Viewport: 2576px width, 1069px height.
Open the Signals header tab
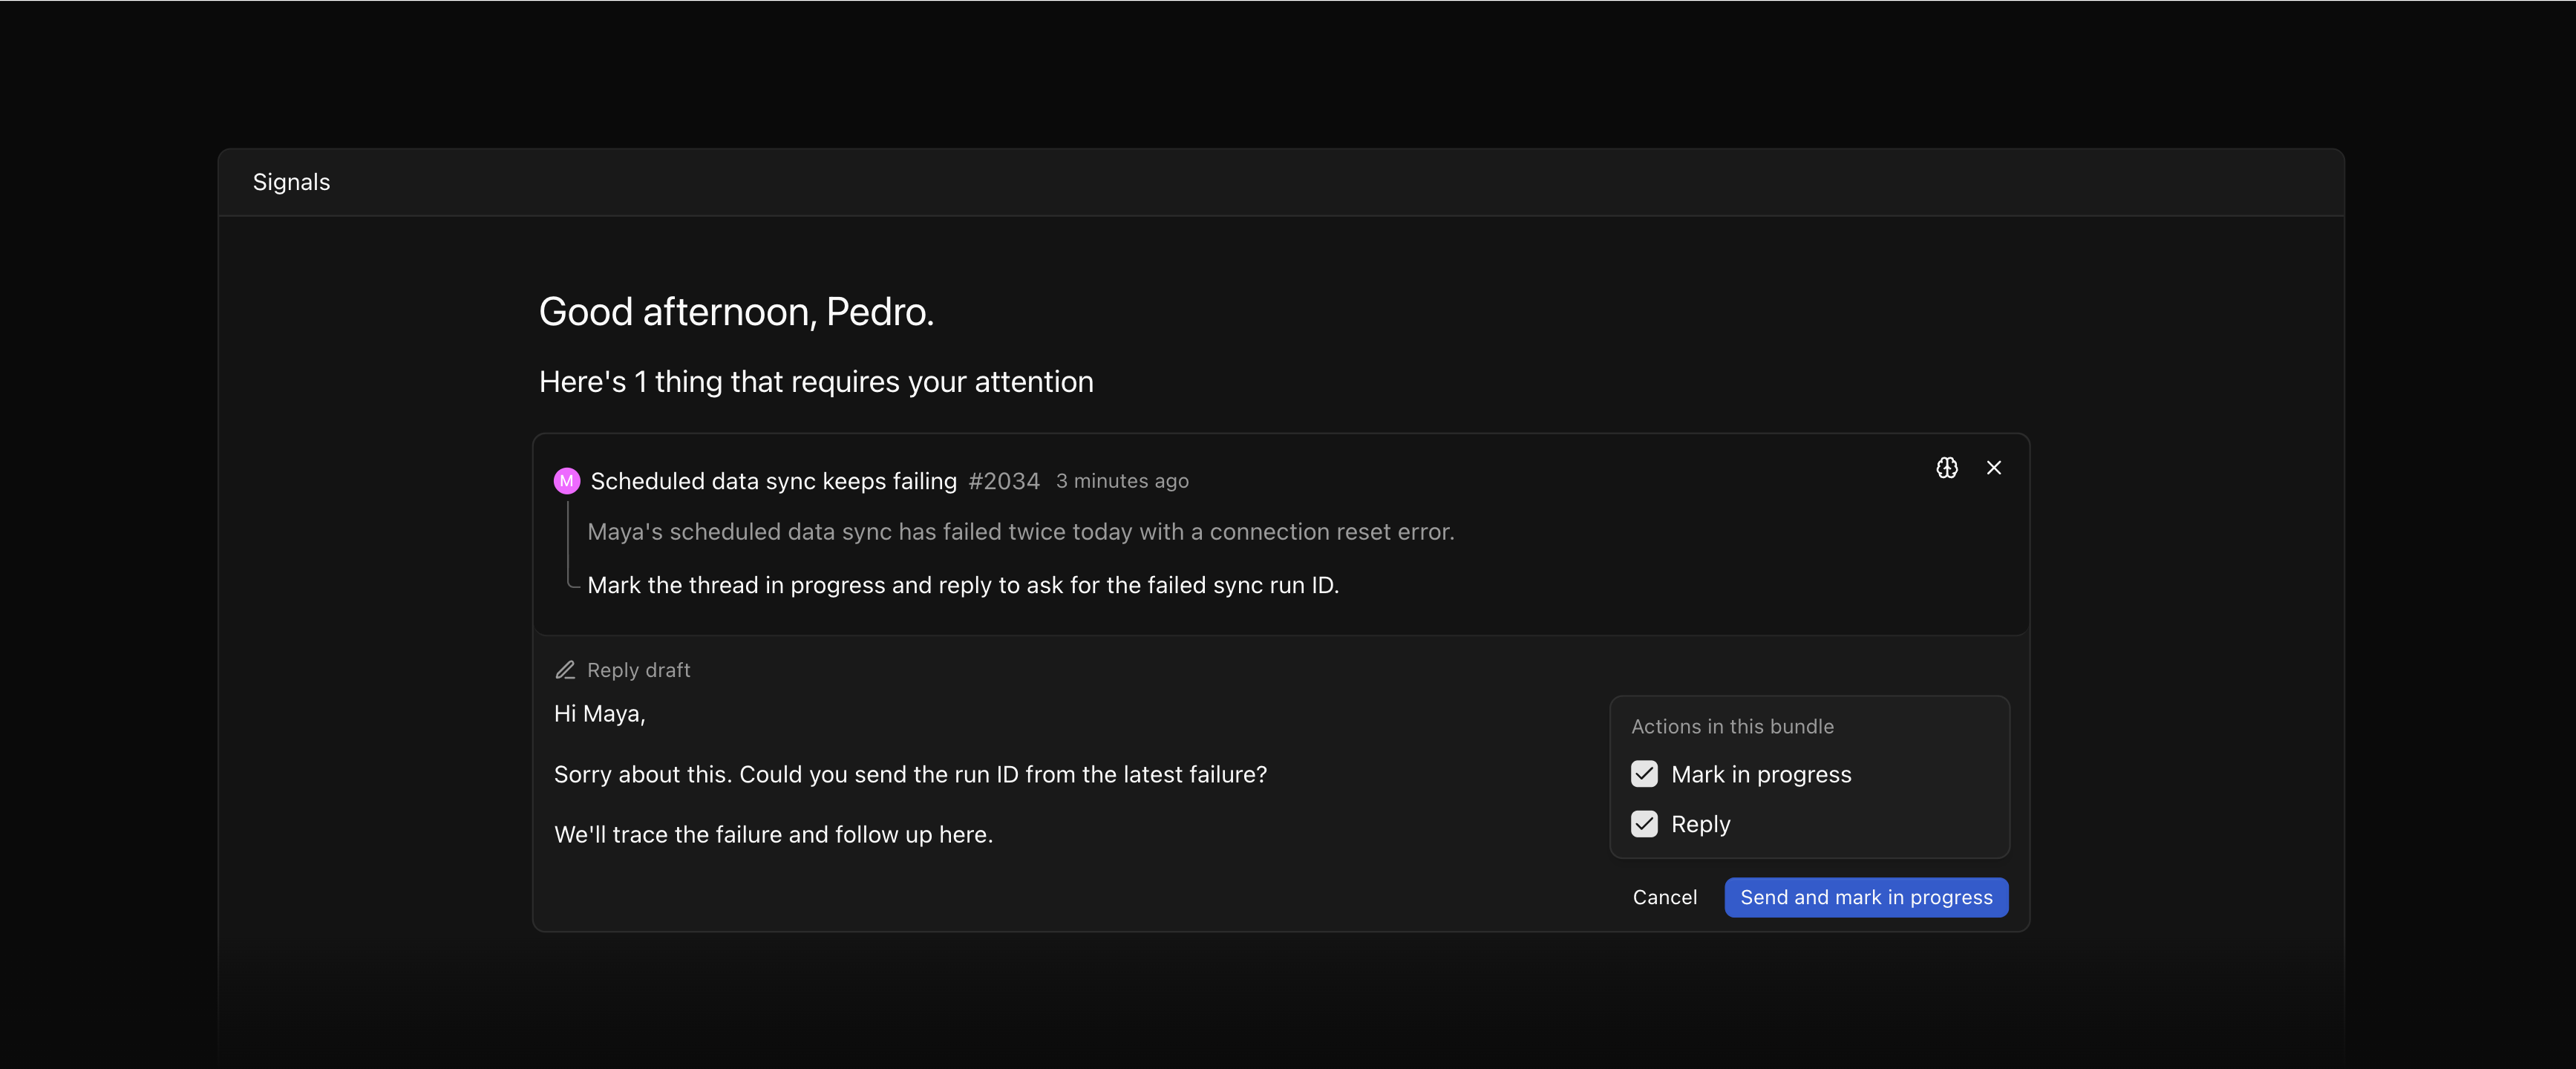(291, 182)
